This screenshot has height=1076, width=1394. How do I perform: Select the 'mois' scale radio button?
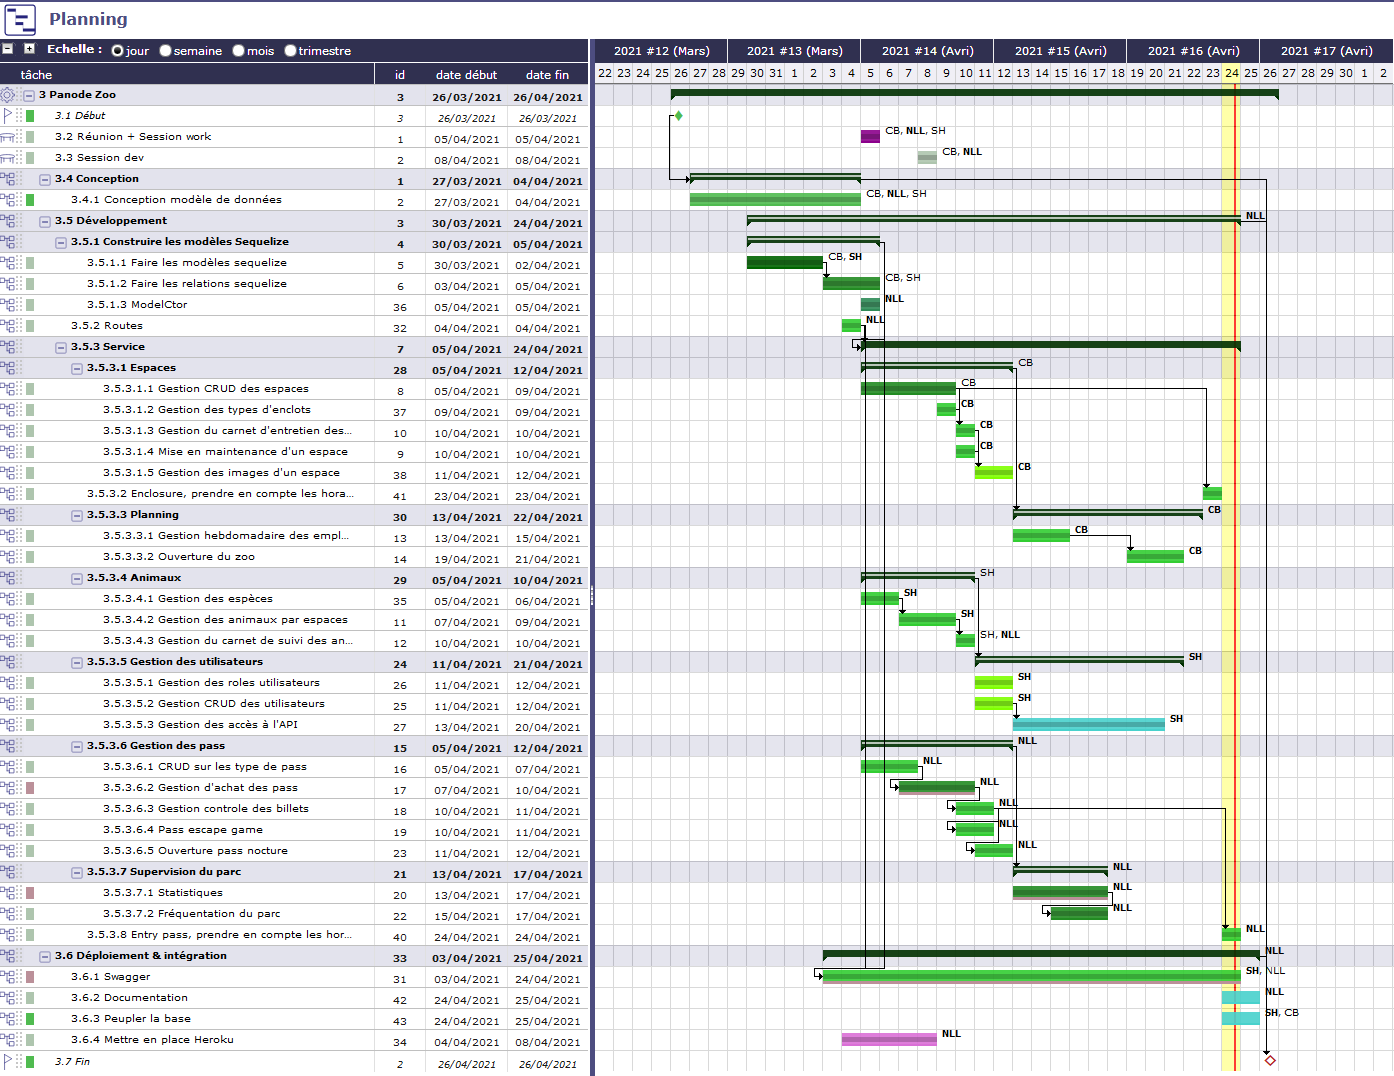coord(238,51)
